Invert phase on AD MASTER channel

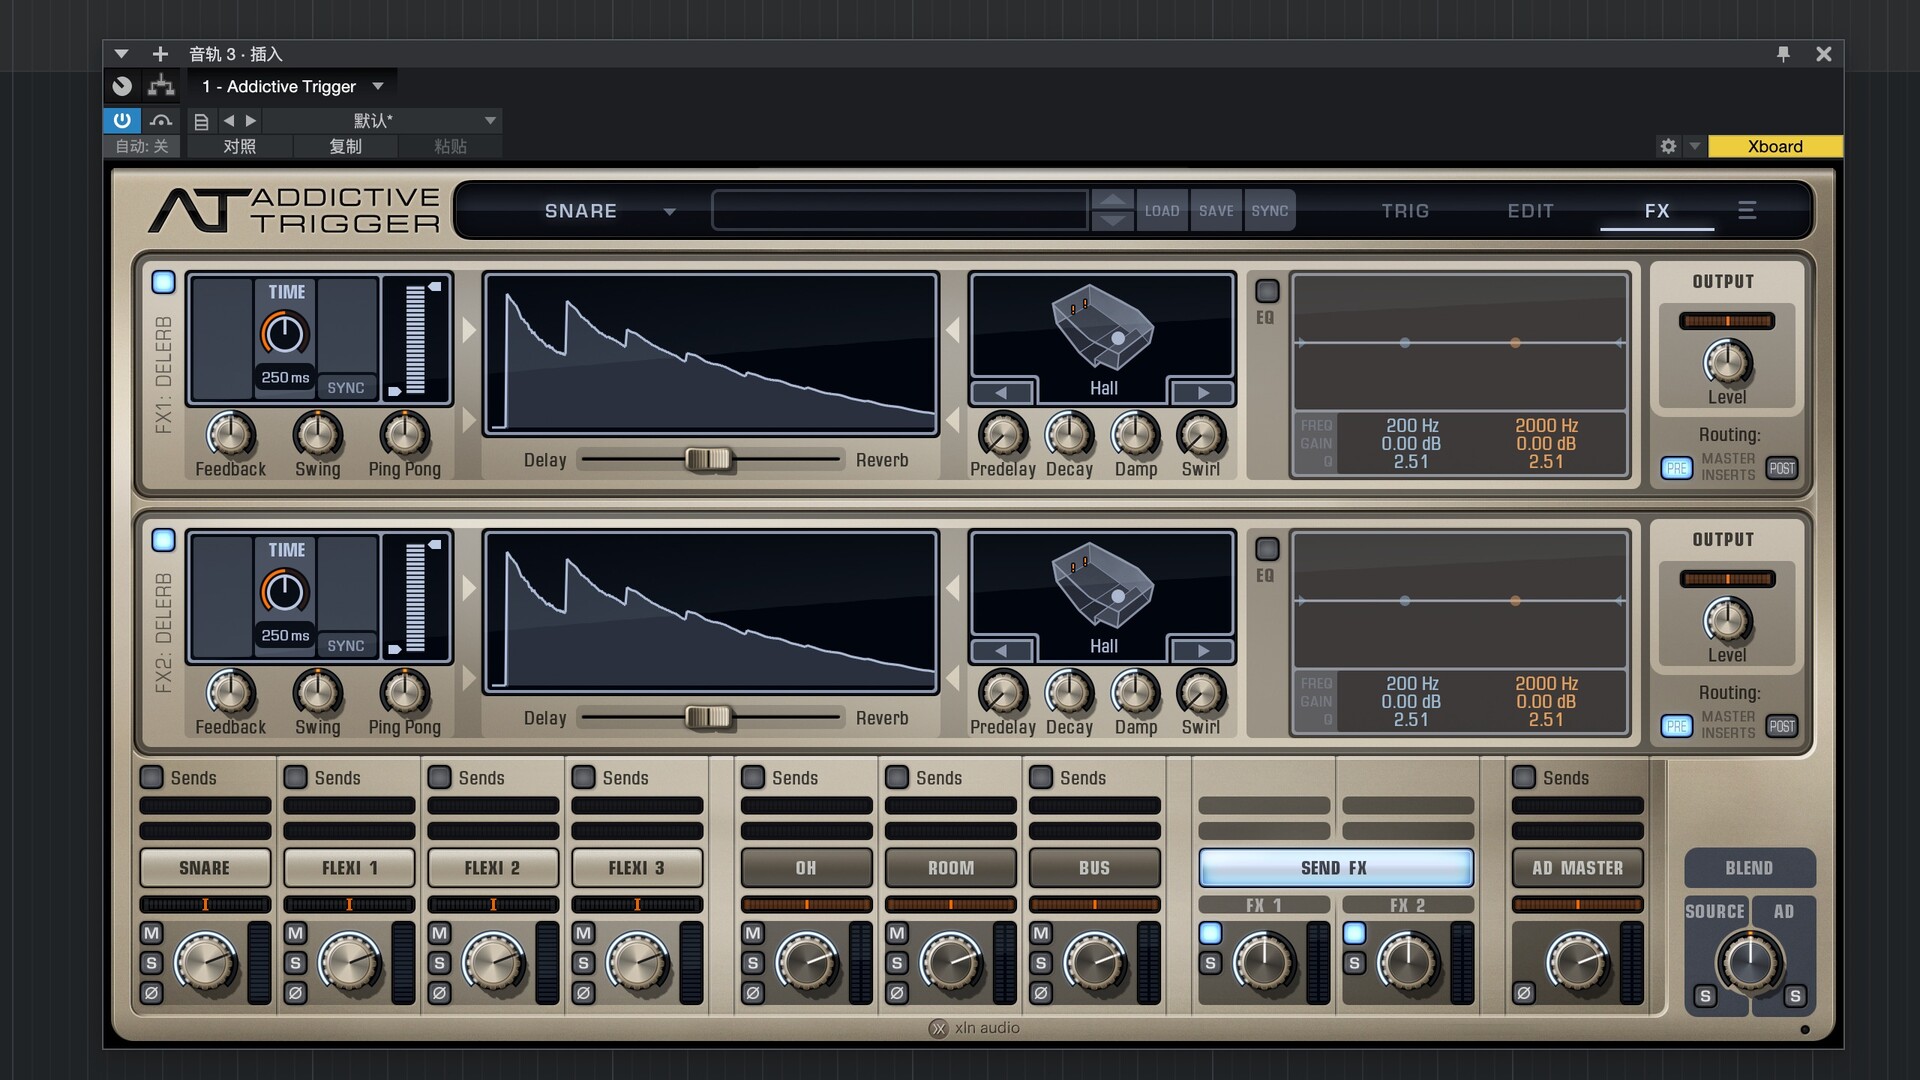(1523, 993)
